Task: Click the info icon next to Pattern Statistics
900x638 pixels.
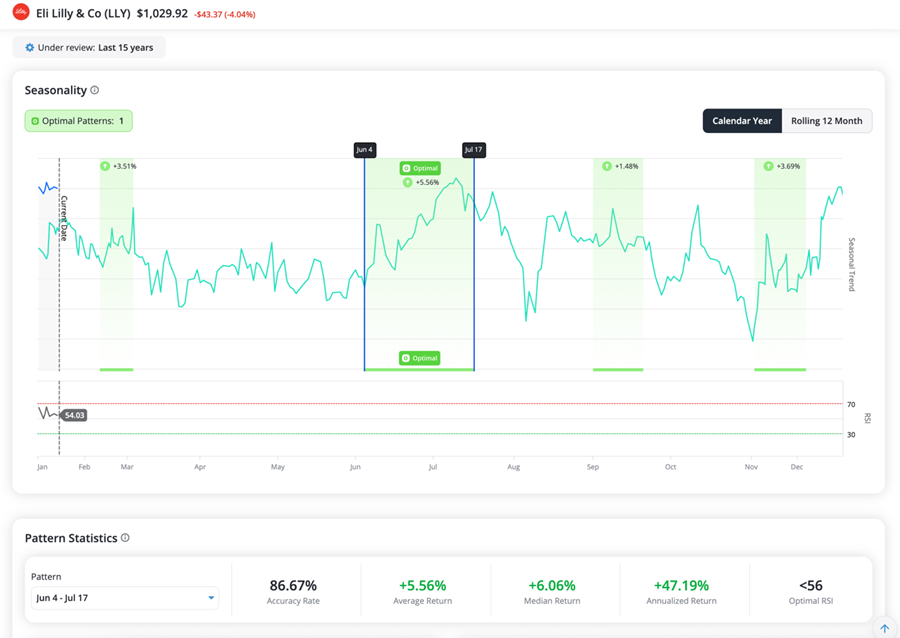Action: [125, 538]
